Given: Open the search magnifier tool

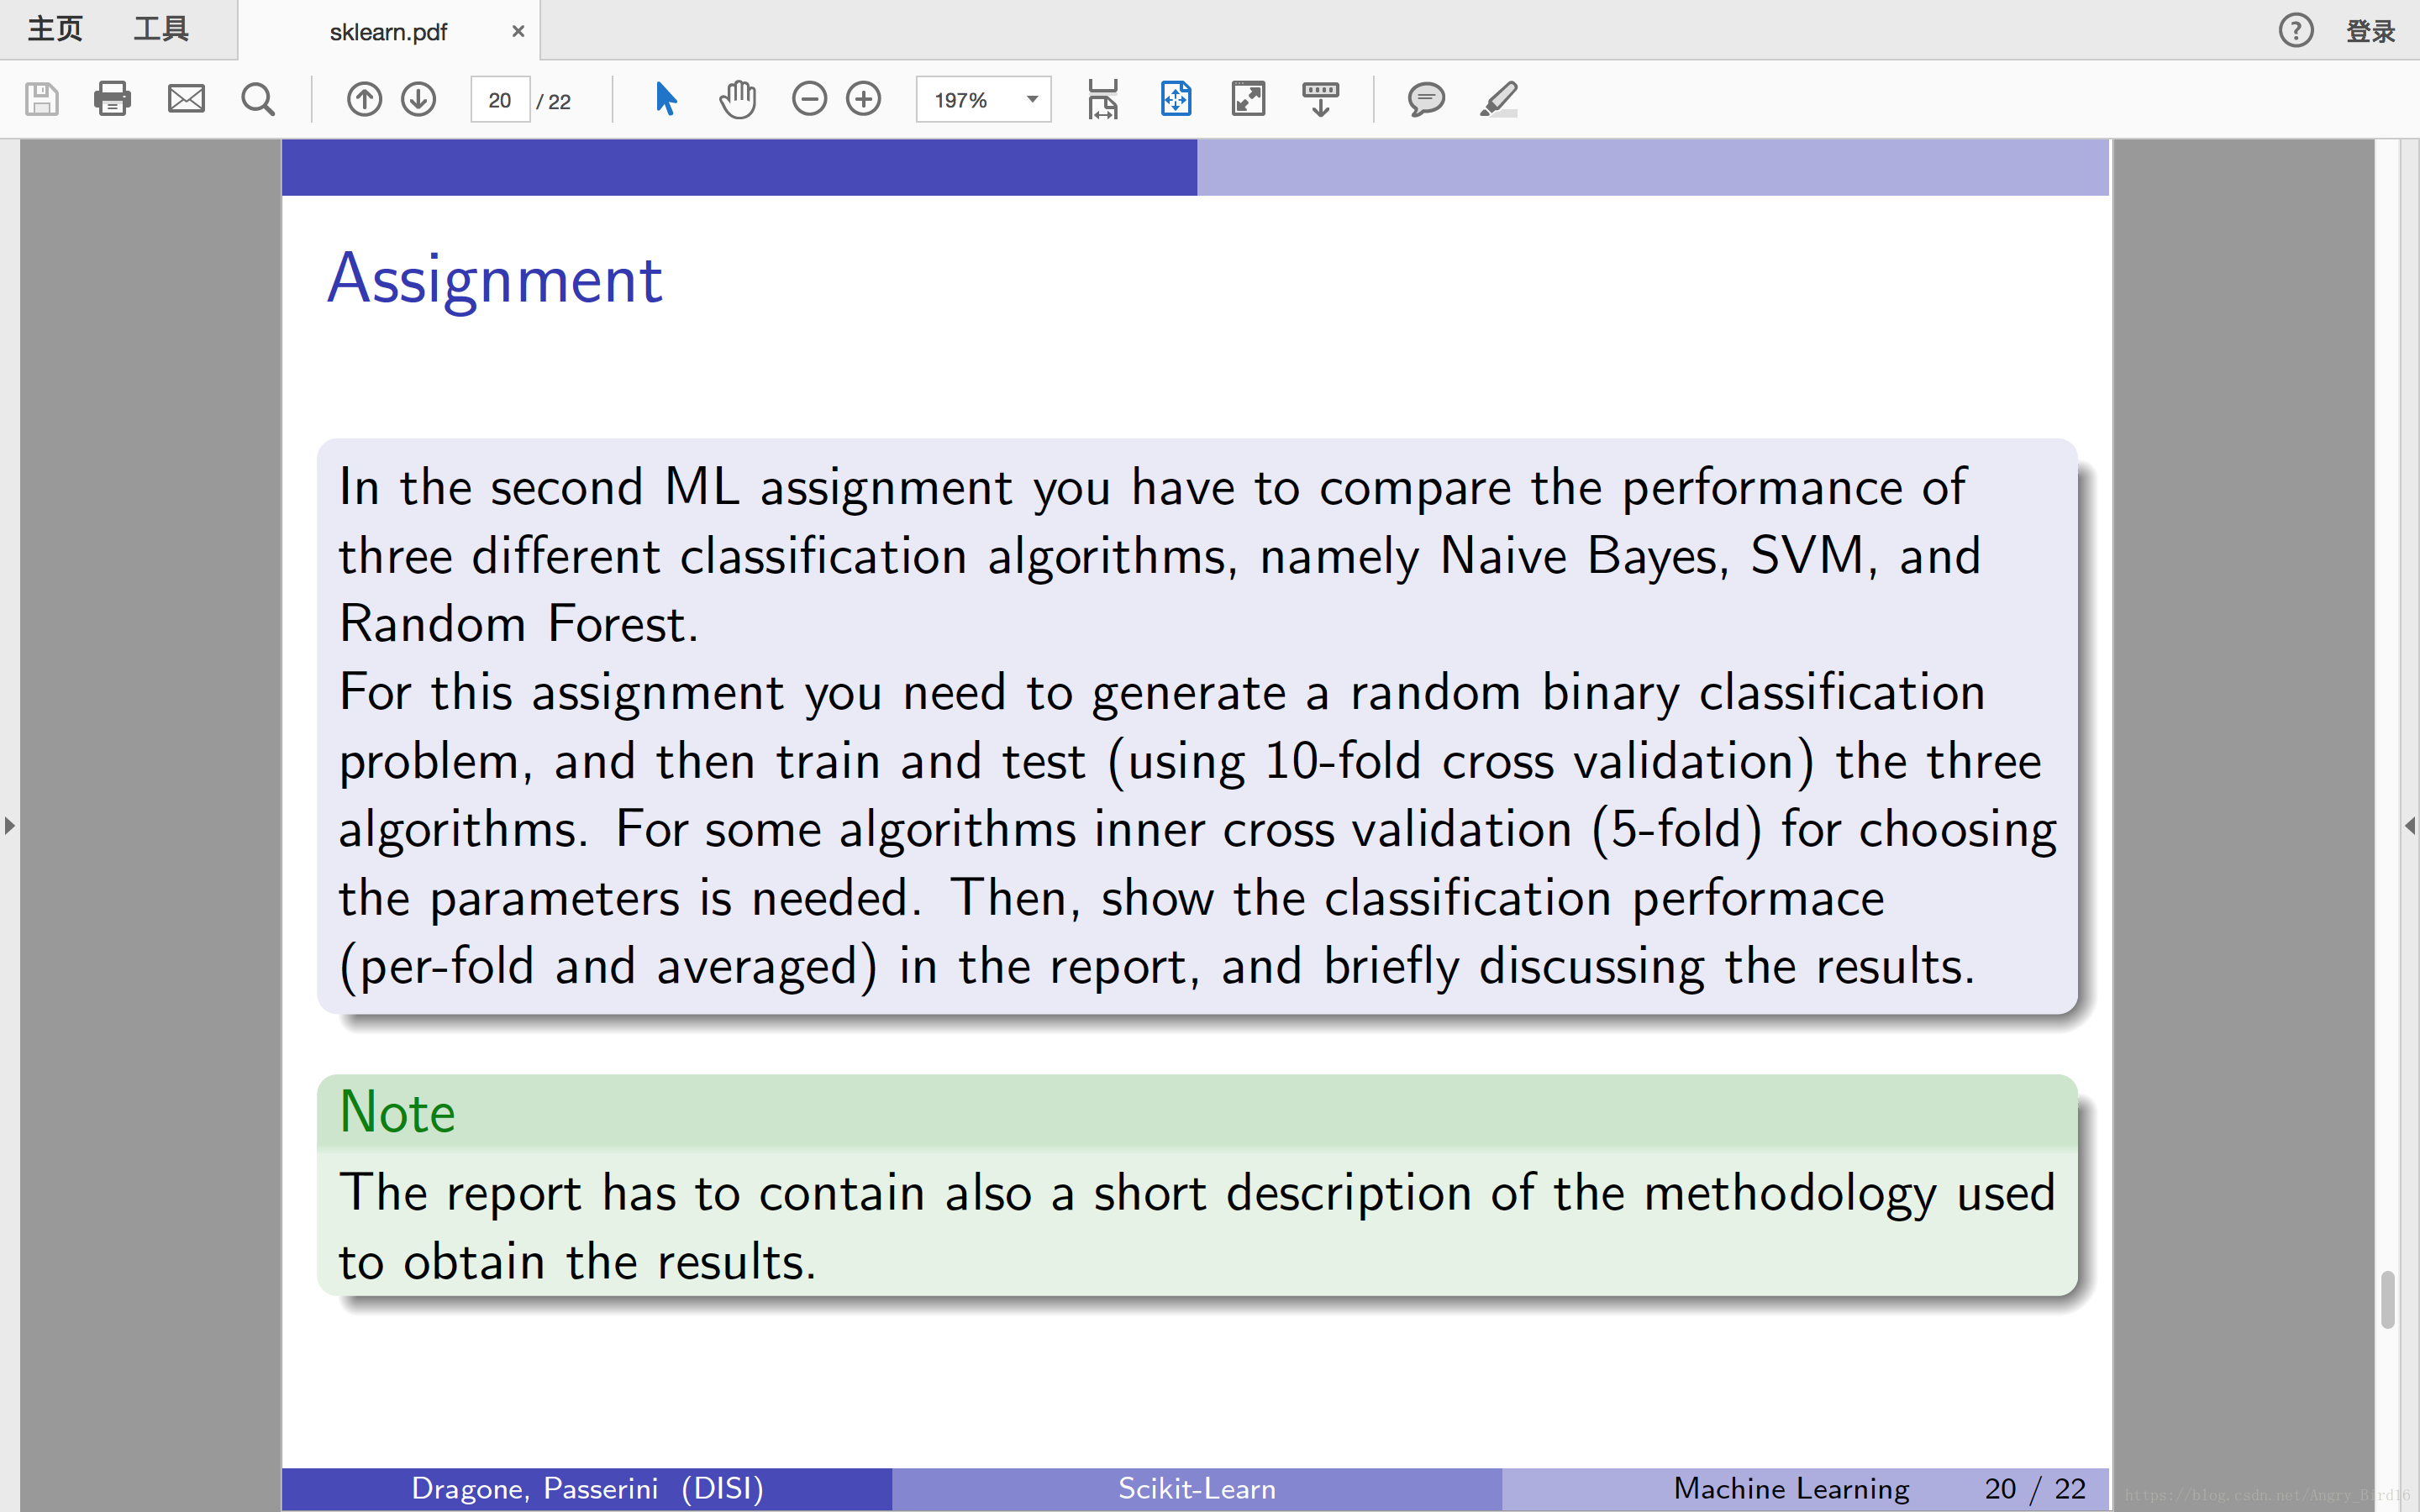Looking at the screenshot, I should click(258, 99).
